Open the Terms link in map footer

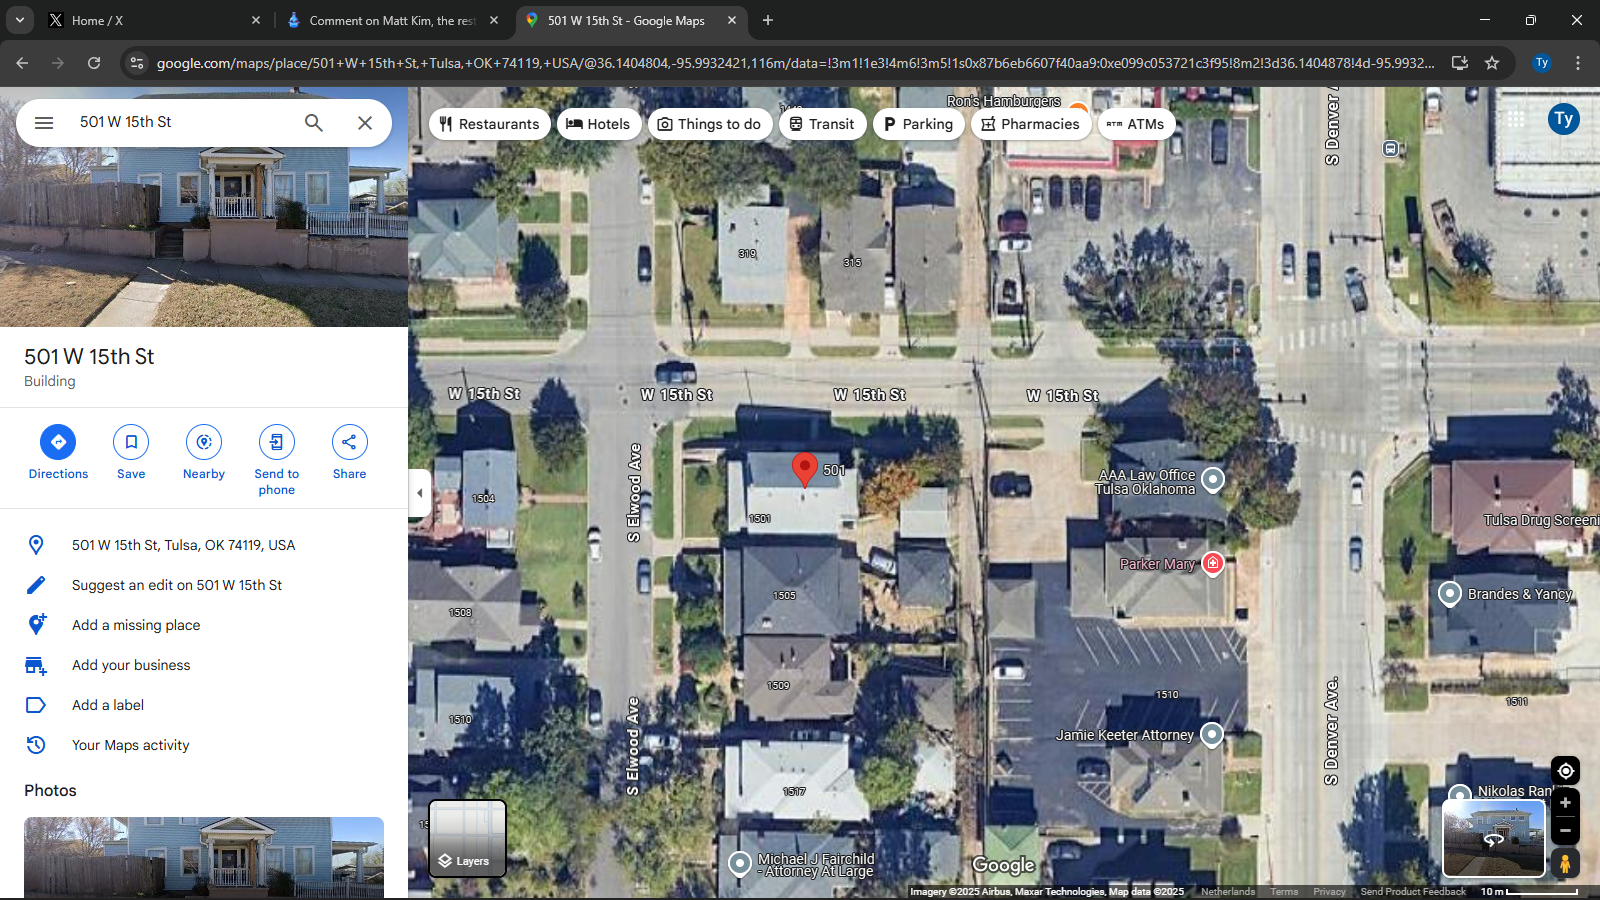coord(1284,892)
